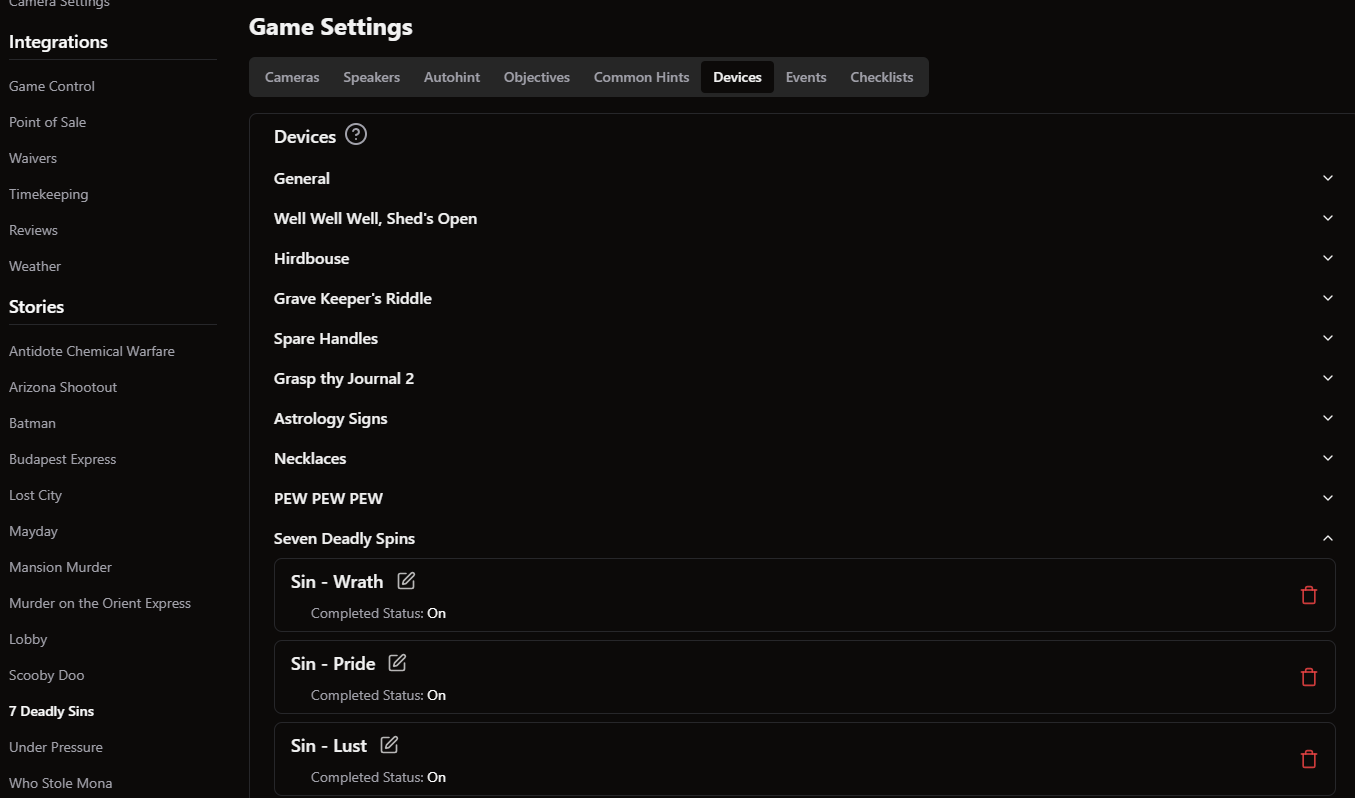This screenshot has height=798, width=1355.
Task: Open the Scooby Doo story
Action: coord(46,675)
